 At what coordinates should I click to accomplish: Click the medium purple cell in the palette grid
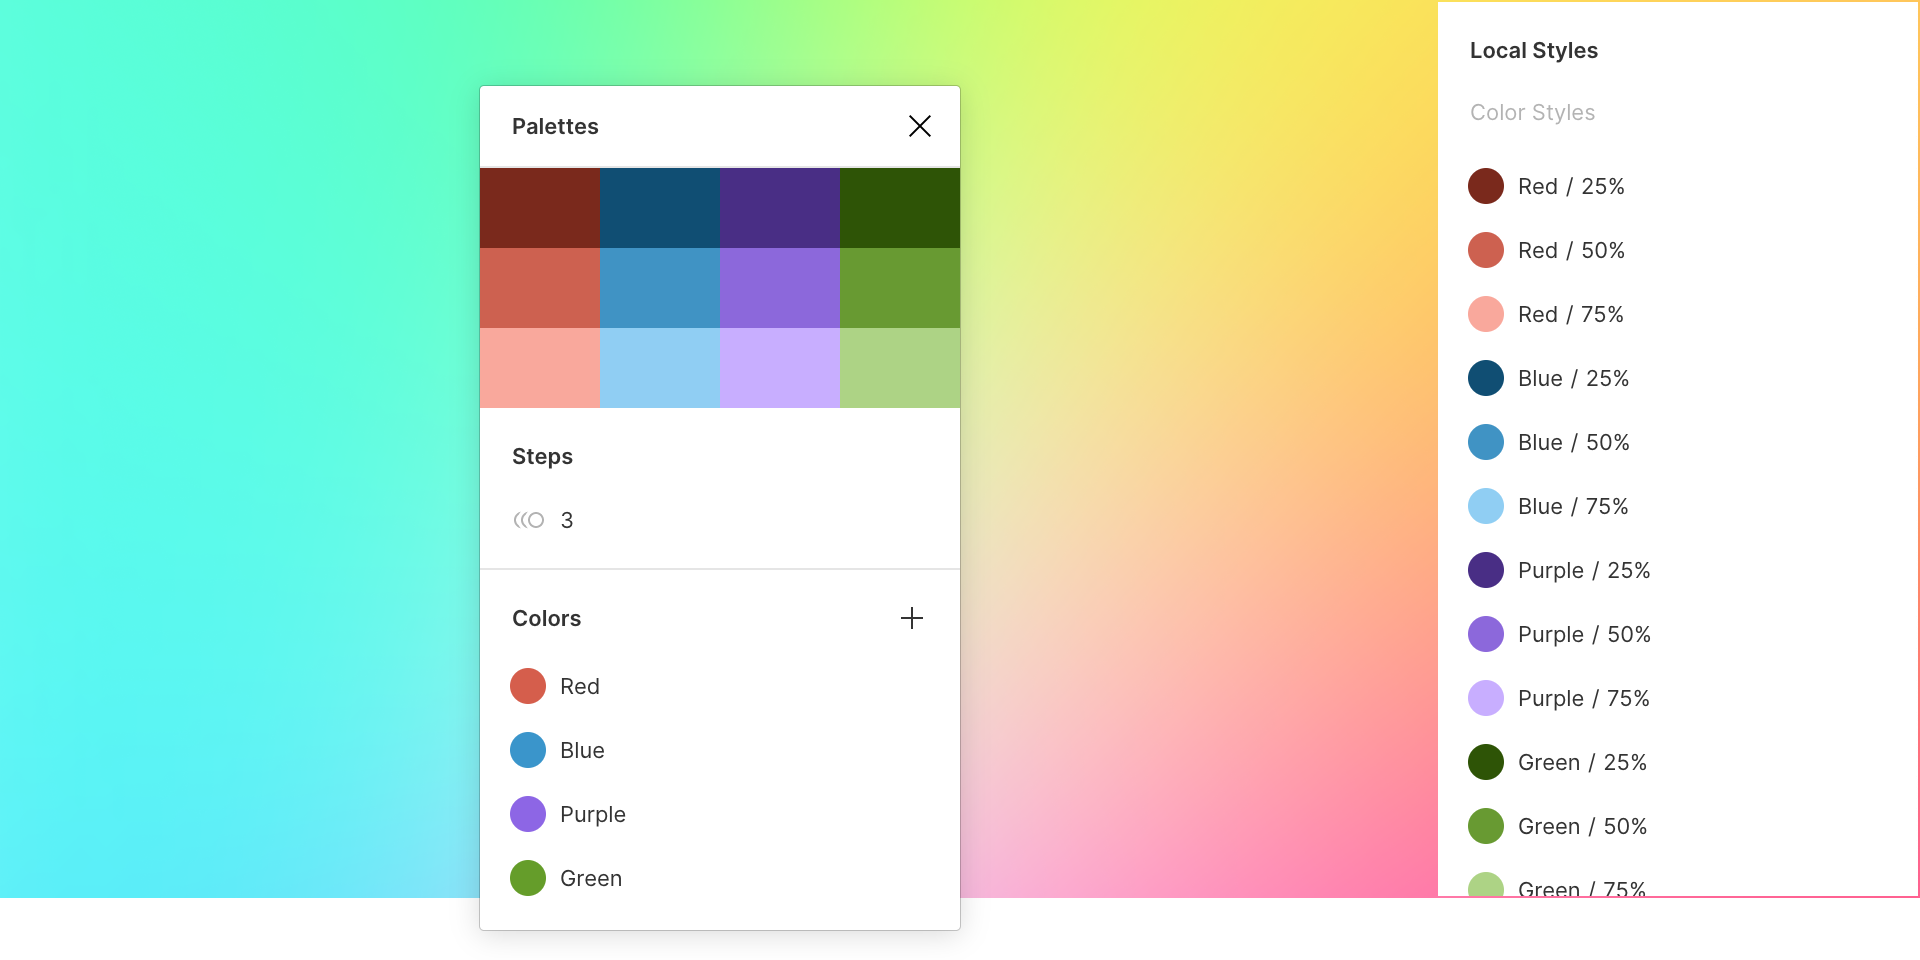tap(780, 288)
